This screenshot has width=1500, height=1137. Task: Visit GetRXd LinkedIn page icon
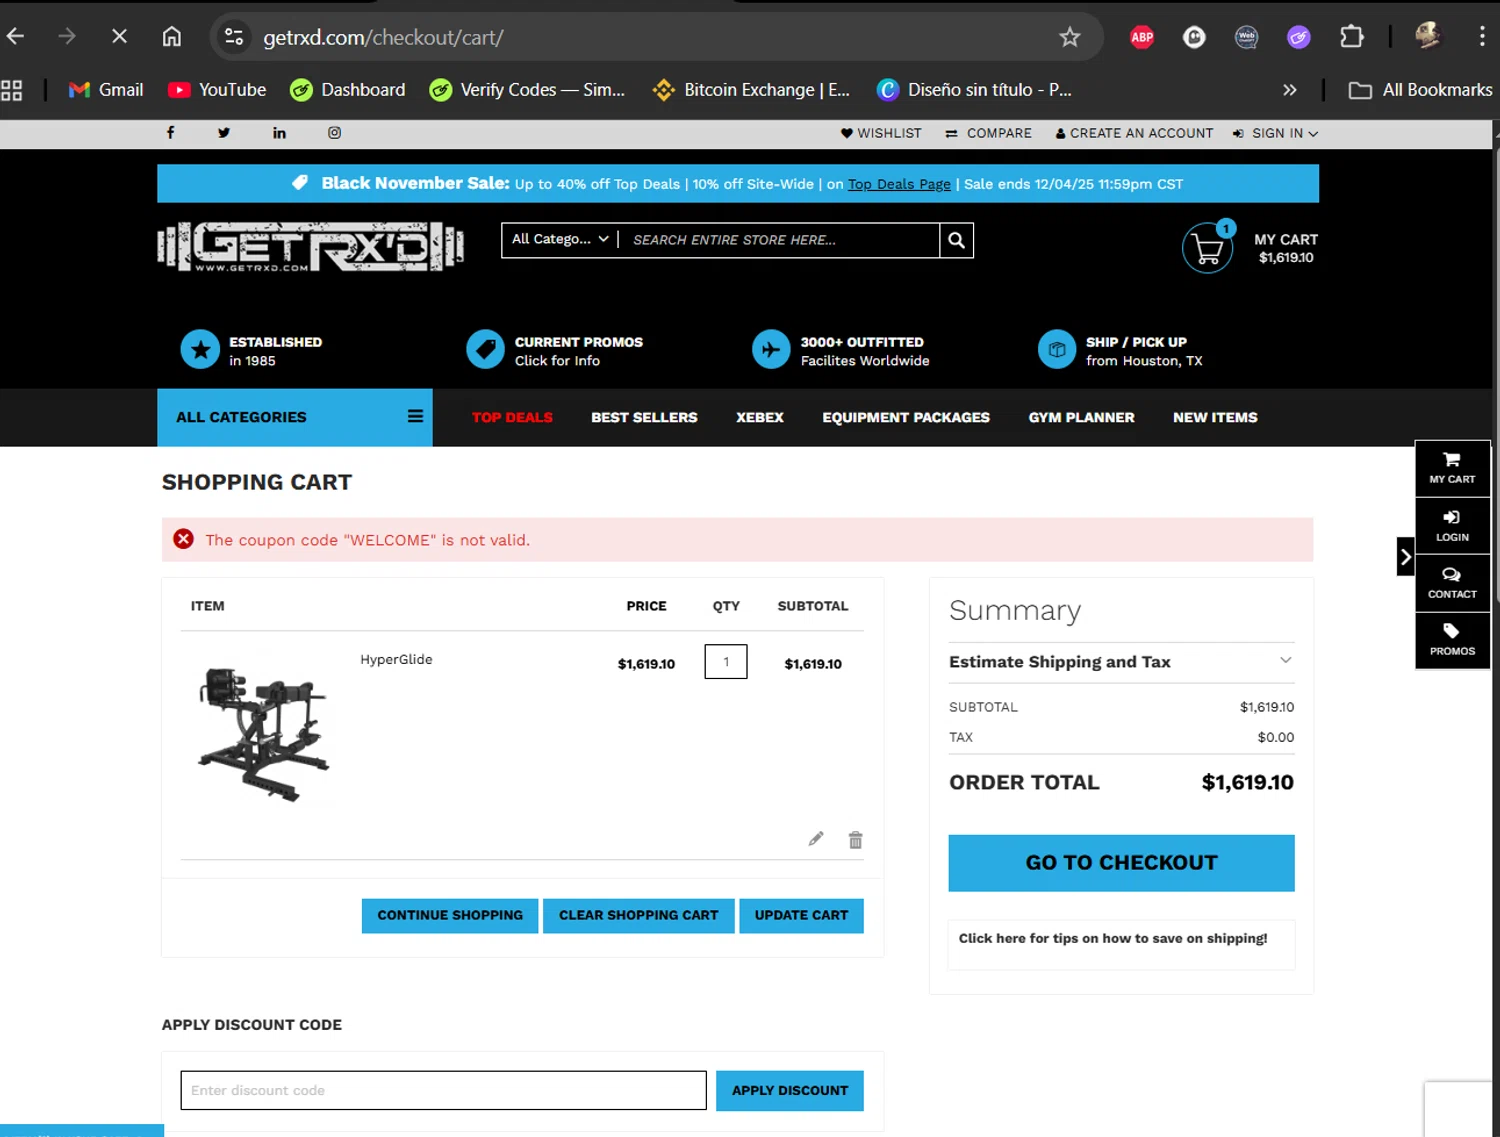[x=279, y=133]
